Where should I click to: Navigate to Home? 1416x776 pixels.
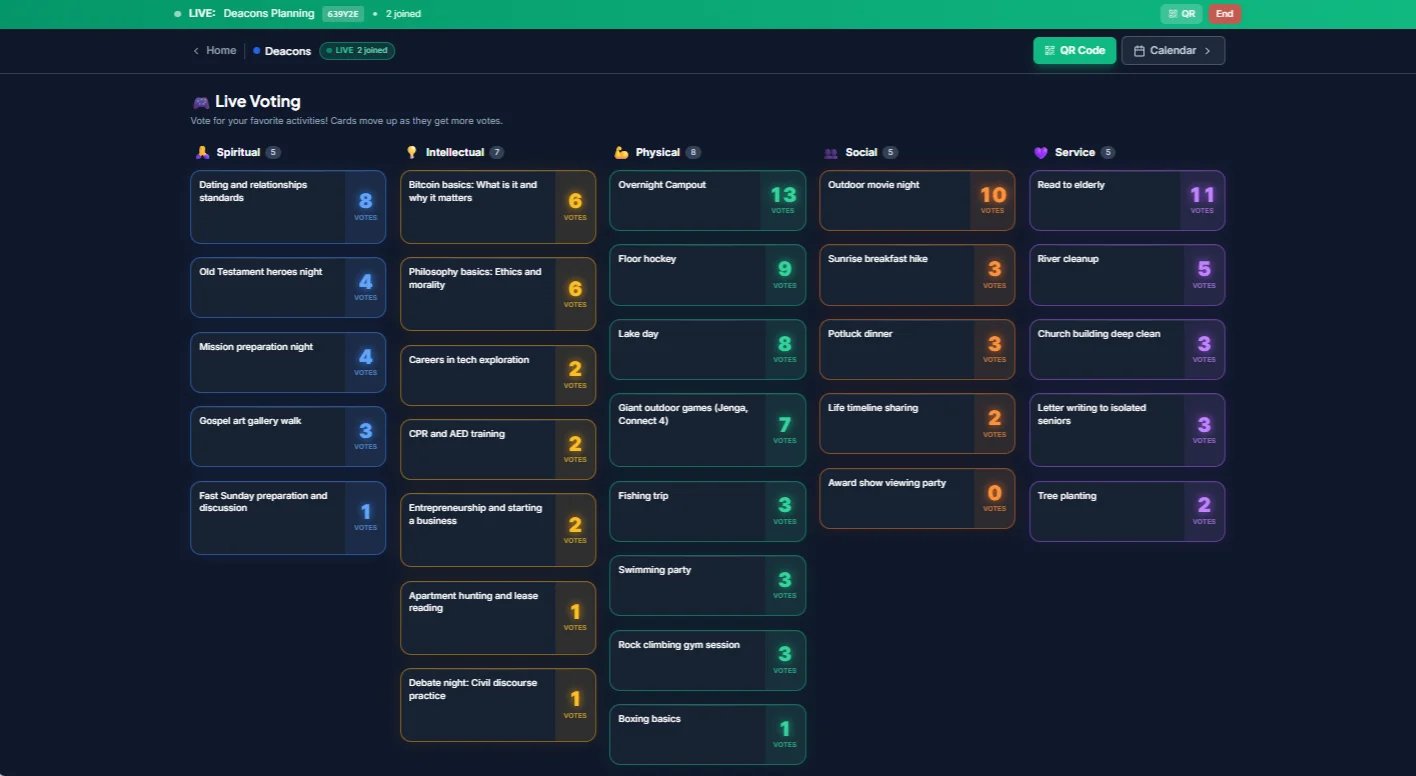coord(219,50)
